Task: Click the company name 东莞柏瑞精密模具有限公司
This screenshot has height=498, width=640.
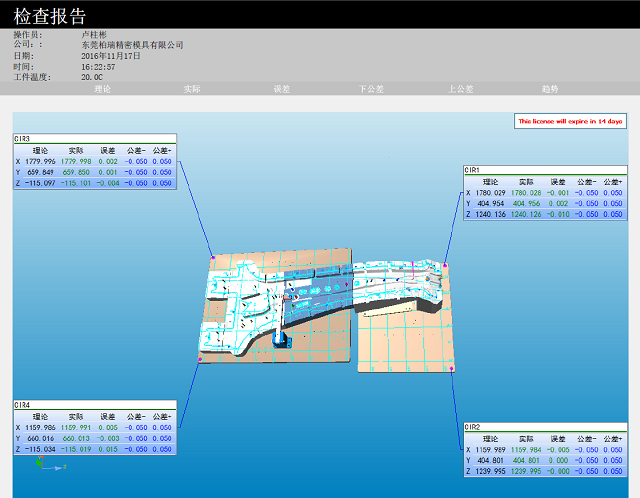Action: click(x=132, y=45)
